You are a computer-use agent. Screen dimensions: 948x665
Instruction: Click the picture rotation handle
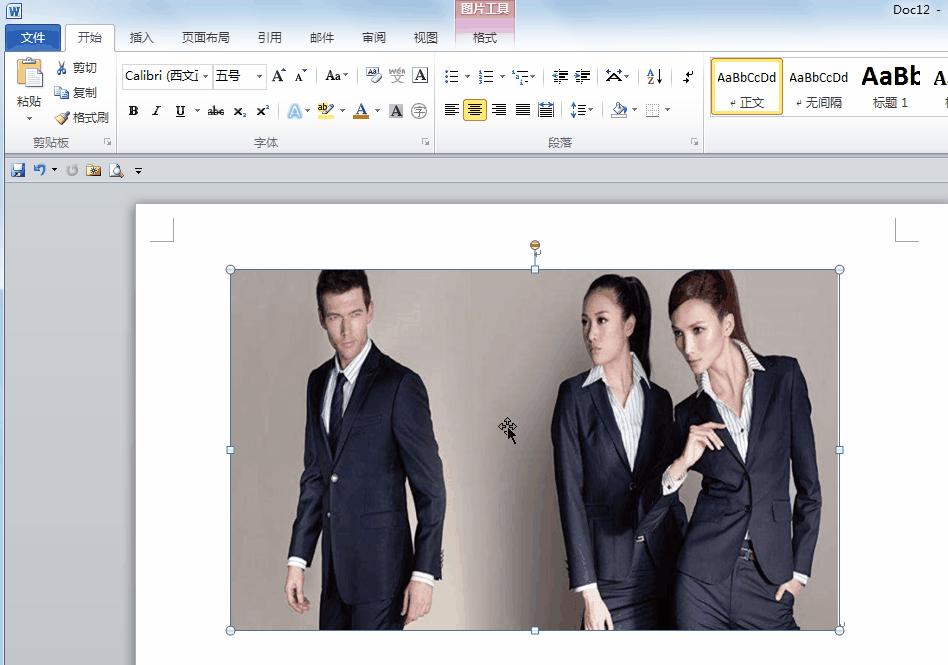[535, 245]
